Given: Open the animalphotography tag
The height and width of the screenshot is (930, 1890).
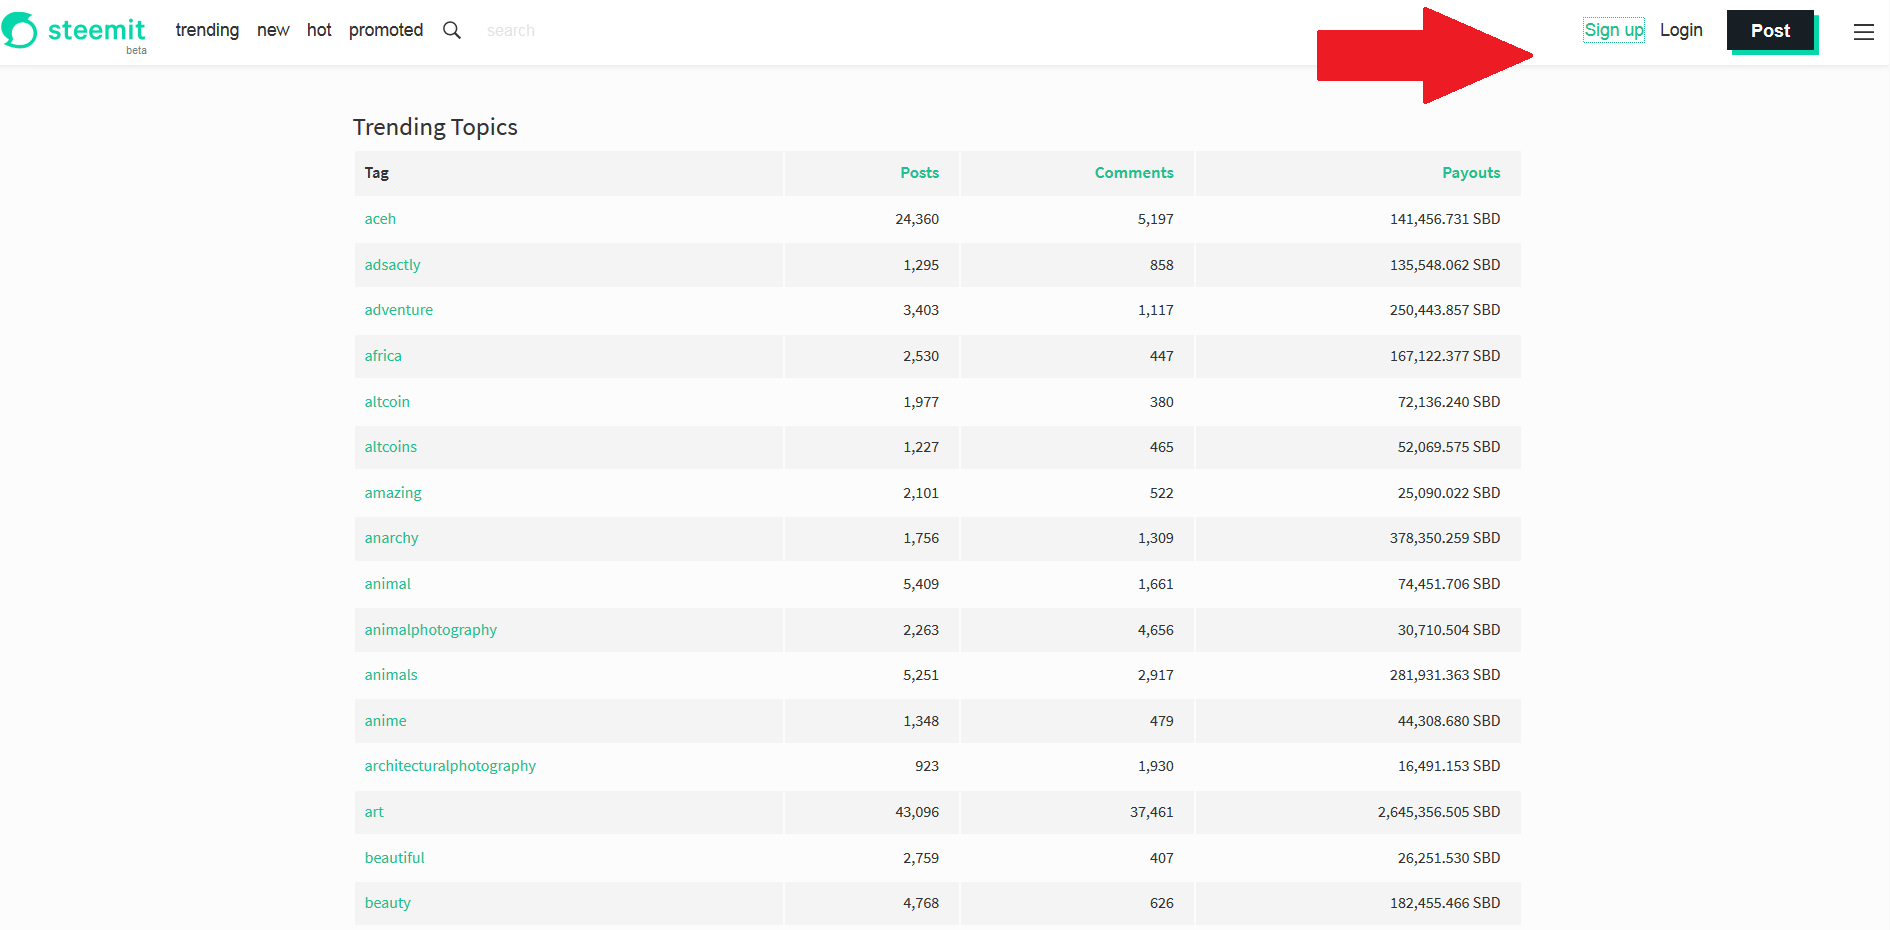Looking at the screenshot, I should click(x=430, y=630).
